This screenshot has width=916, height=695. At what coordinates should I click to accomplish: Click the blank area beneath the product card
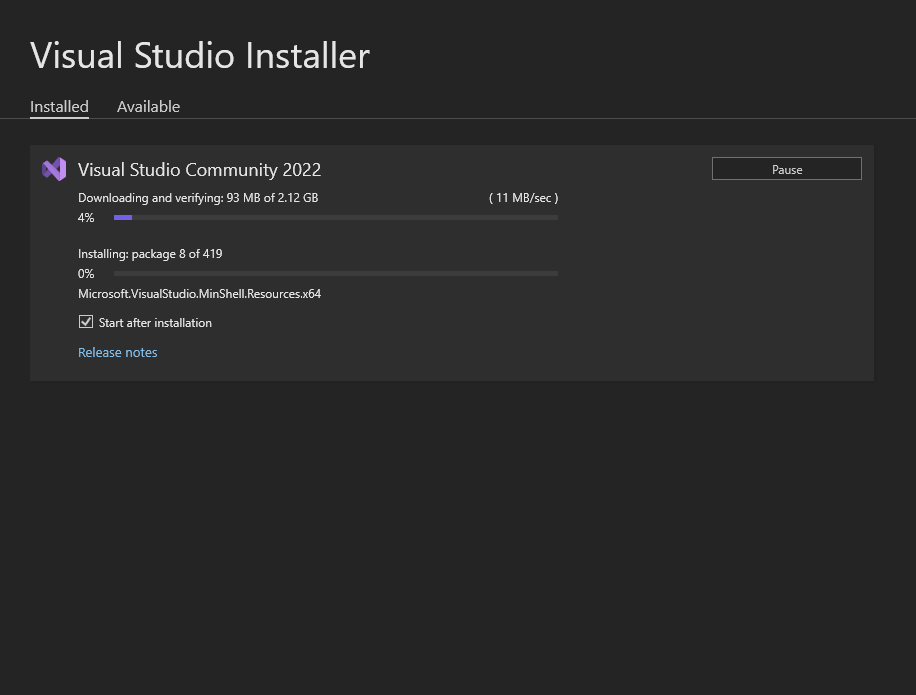click(450, 530)
